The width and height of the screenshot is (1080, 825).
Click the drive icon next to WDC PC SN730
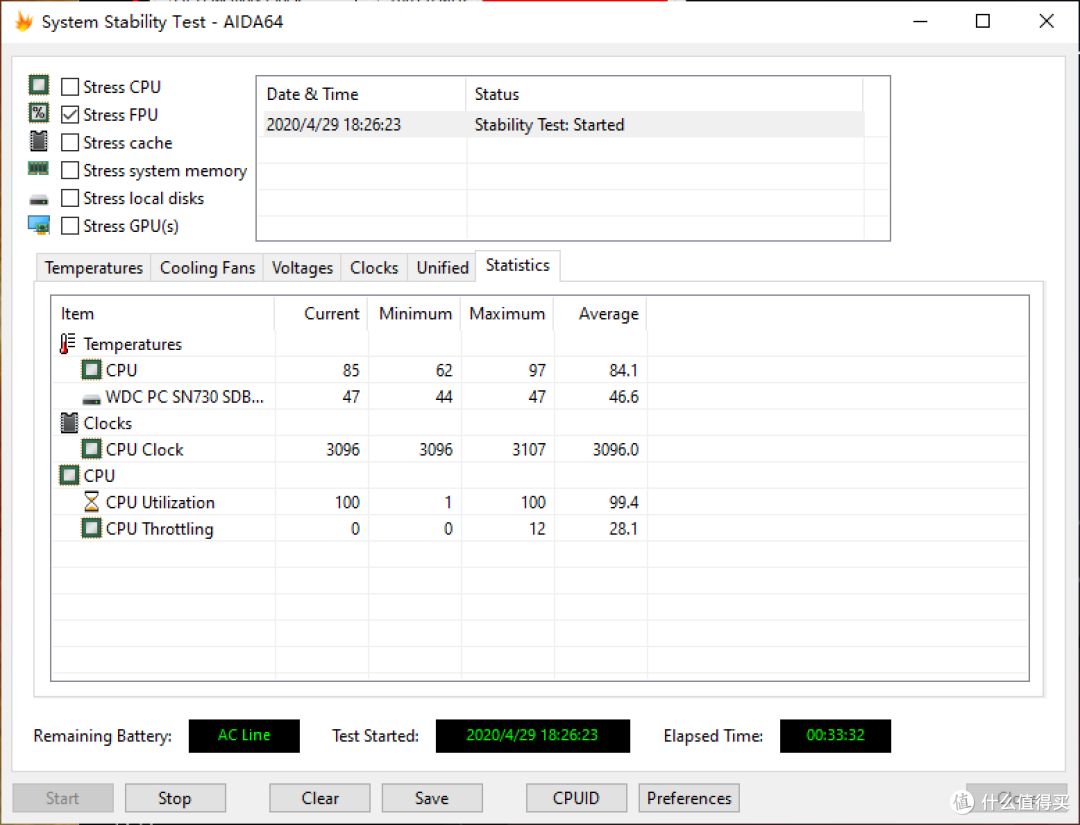click(91, 399)
